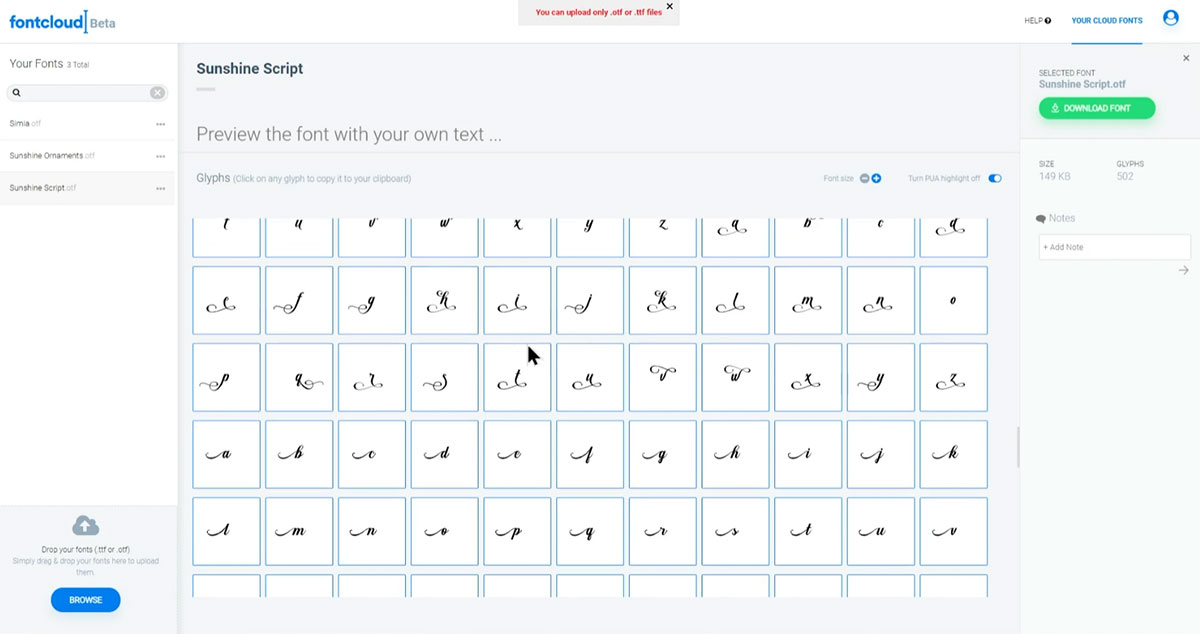This screenshot has width=1200, height=634.
Task: Switch to YOUR CLOUD FONTS tab
Action: point(1107,20)
